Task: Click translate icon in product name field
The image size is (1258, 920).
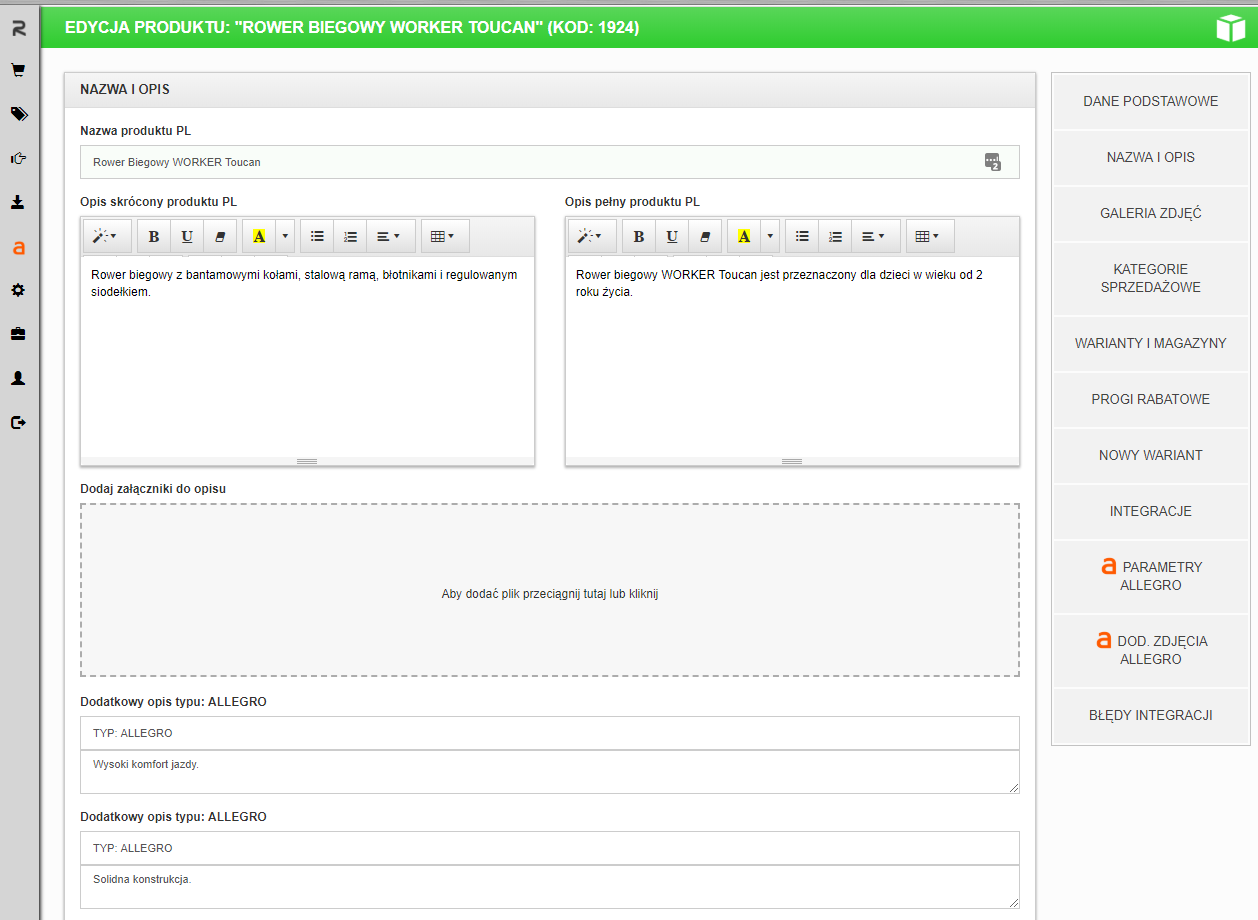Action: coord(992,162)
